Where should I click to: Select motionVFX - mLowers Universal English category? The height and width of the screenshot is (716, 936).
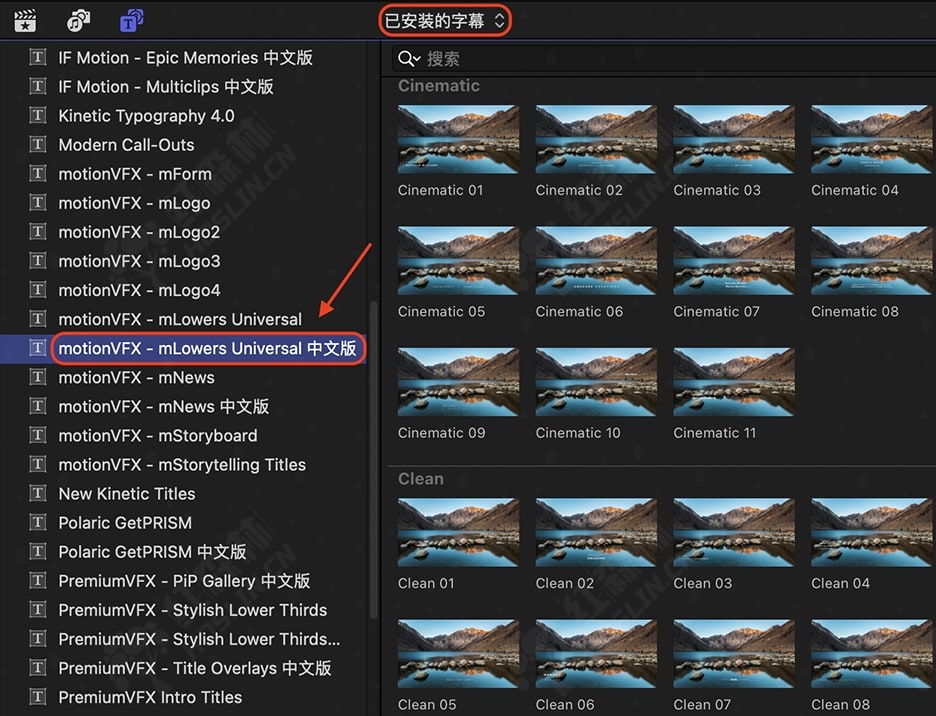(180, 319)
